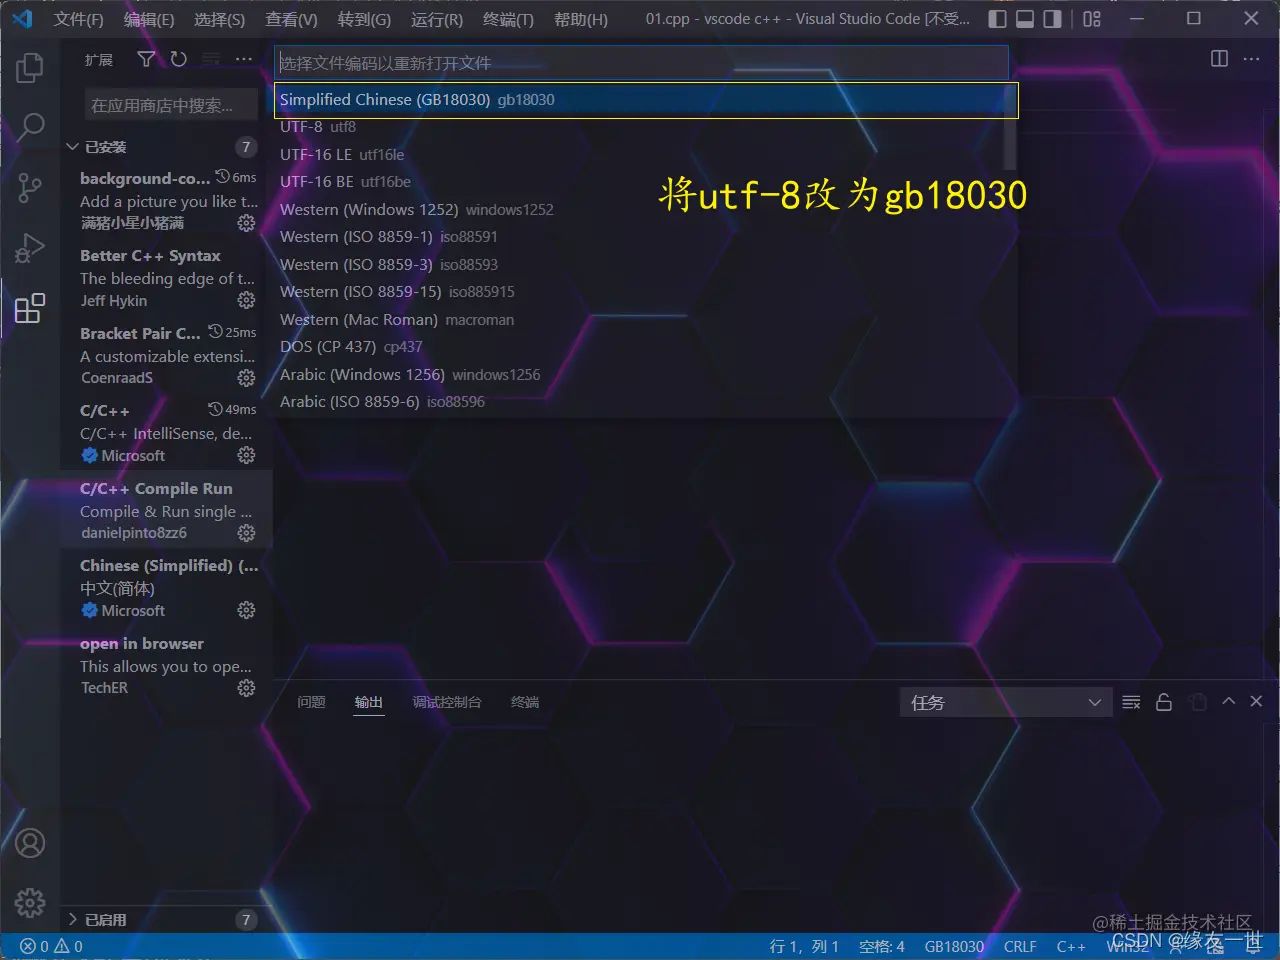Clear the output panel
Viewport: 1280px width, 960px height.
coord(1131,702)
